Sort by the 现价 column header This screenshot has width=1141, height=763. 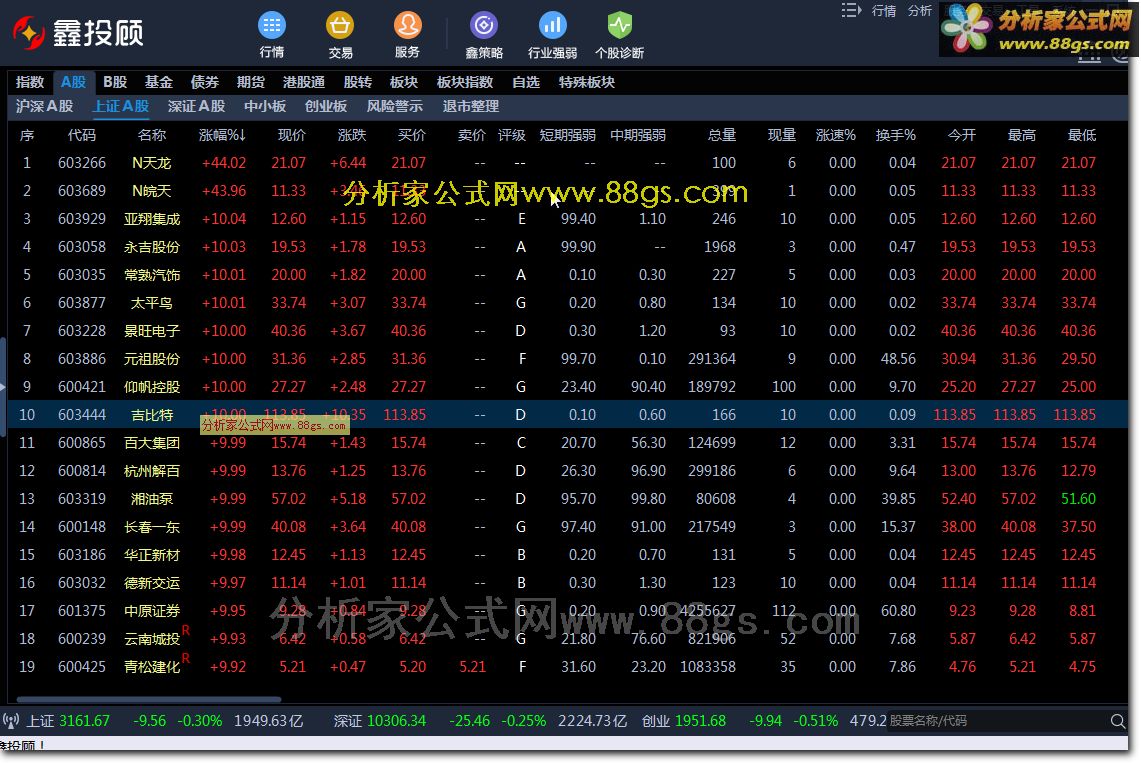click(x=292, y=135)
